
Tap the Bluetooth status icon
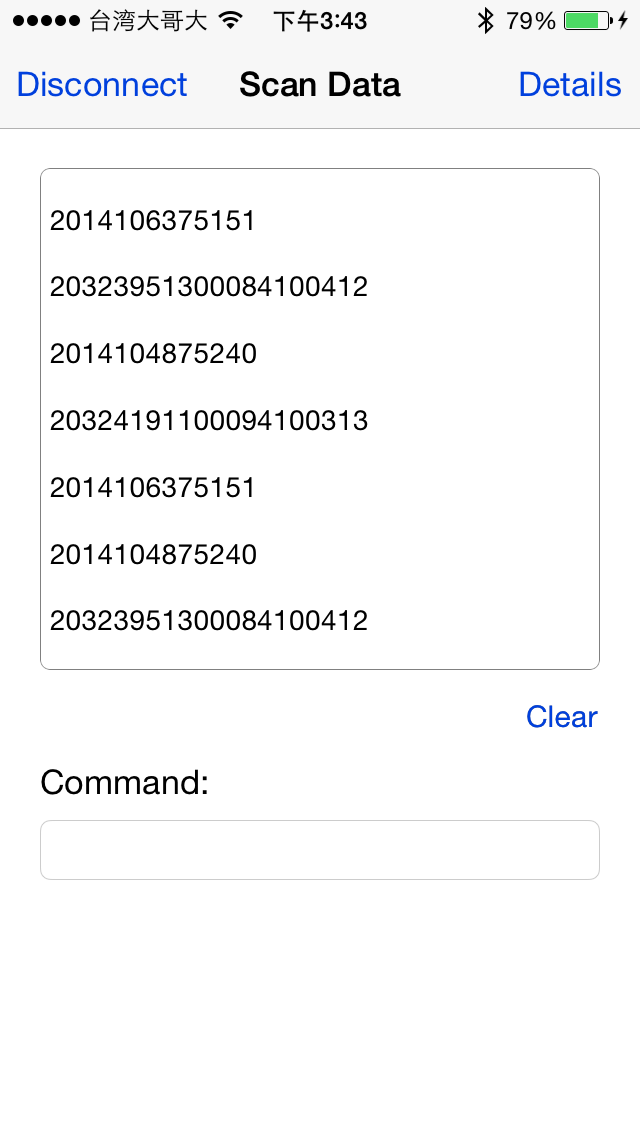[485, 20]
